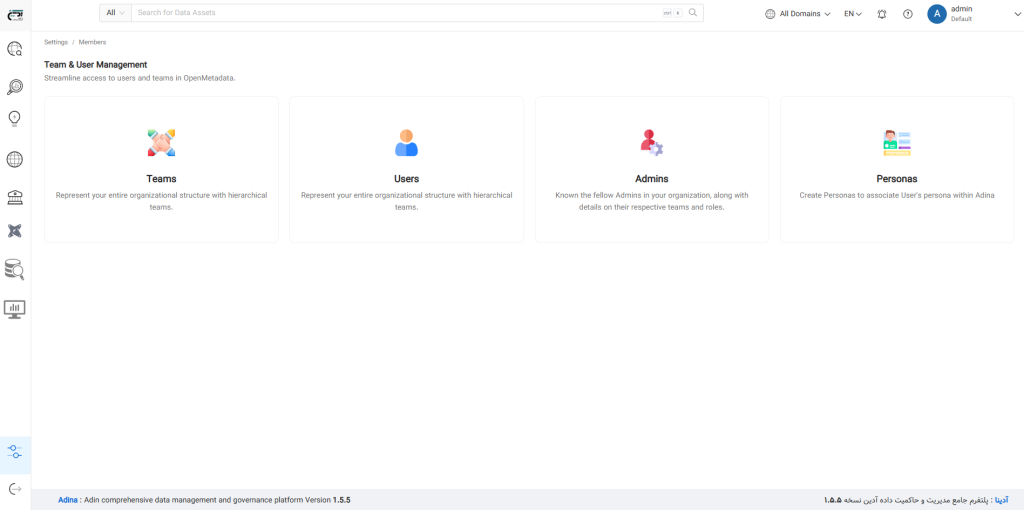Viewport: 1024px width, 510px height.
Task: Open the Settings sliders icon in sidebar
Action: (x=15, y=452)
